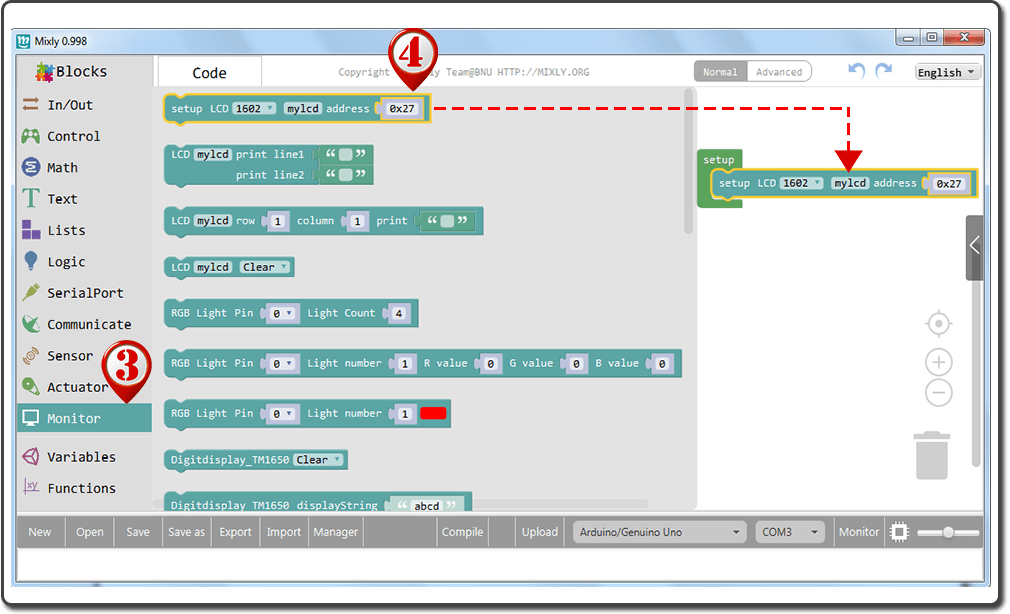Click the Compile button

462,532
